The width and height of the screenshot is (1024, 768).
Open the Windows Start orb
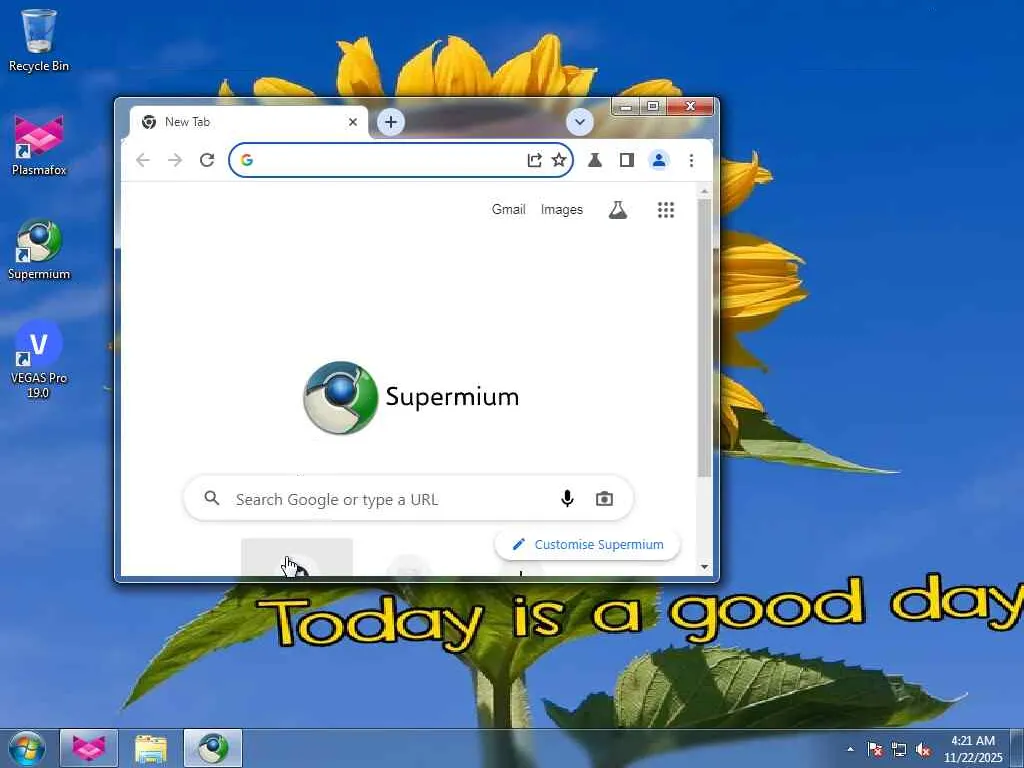click(x=27, y=748)
